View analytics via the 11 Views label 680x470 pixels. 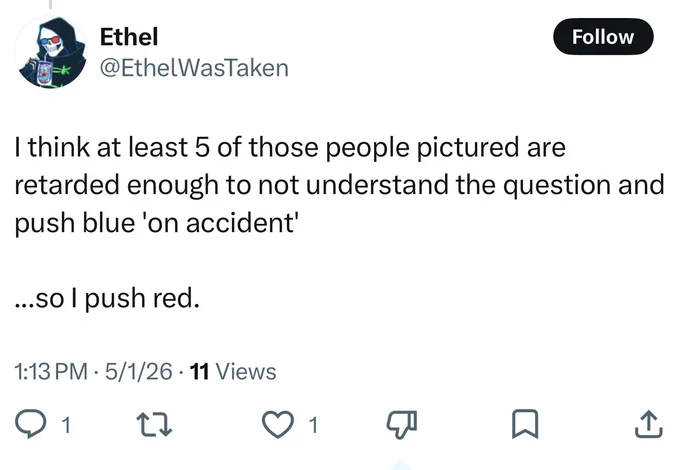233,372
